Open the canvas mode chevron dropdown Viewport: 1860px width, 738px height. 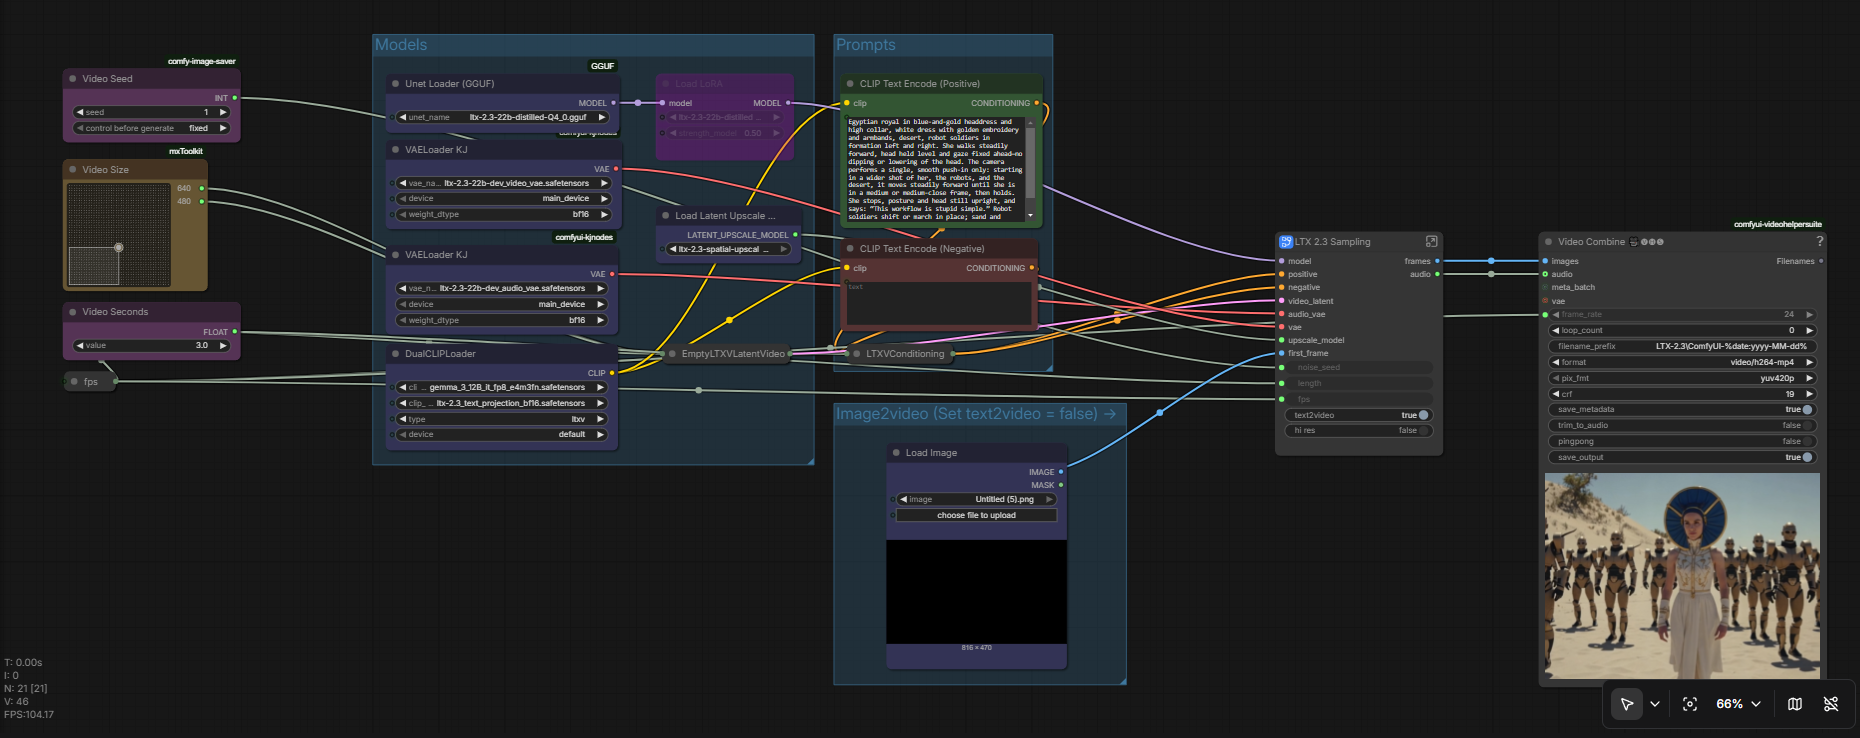coord(1655,704)
